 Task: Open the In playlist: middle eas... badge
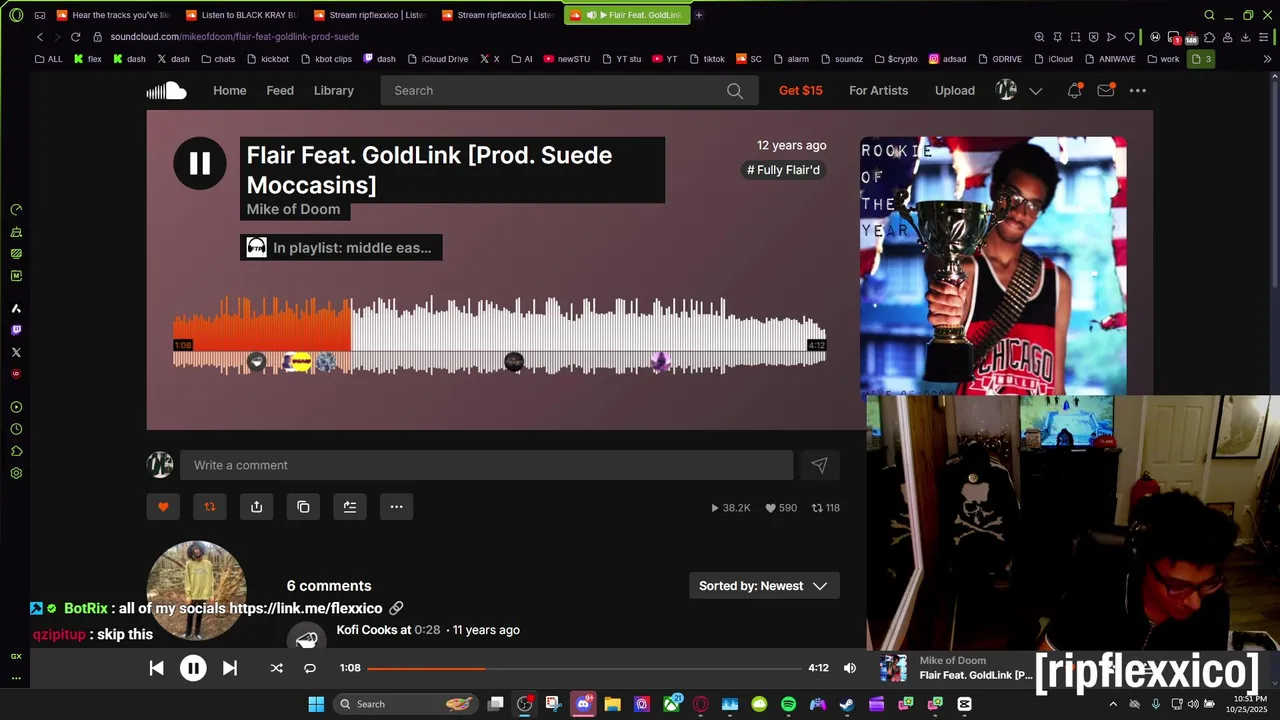point(341,248)
